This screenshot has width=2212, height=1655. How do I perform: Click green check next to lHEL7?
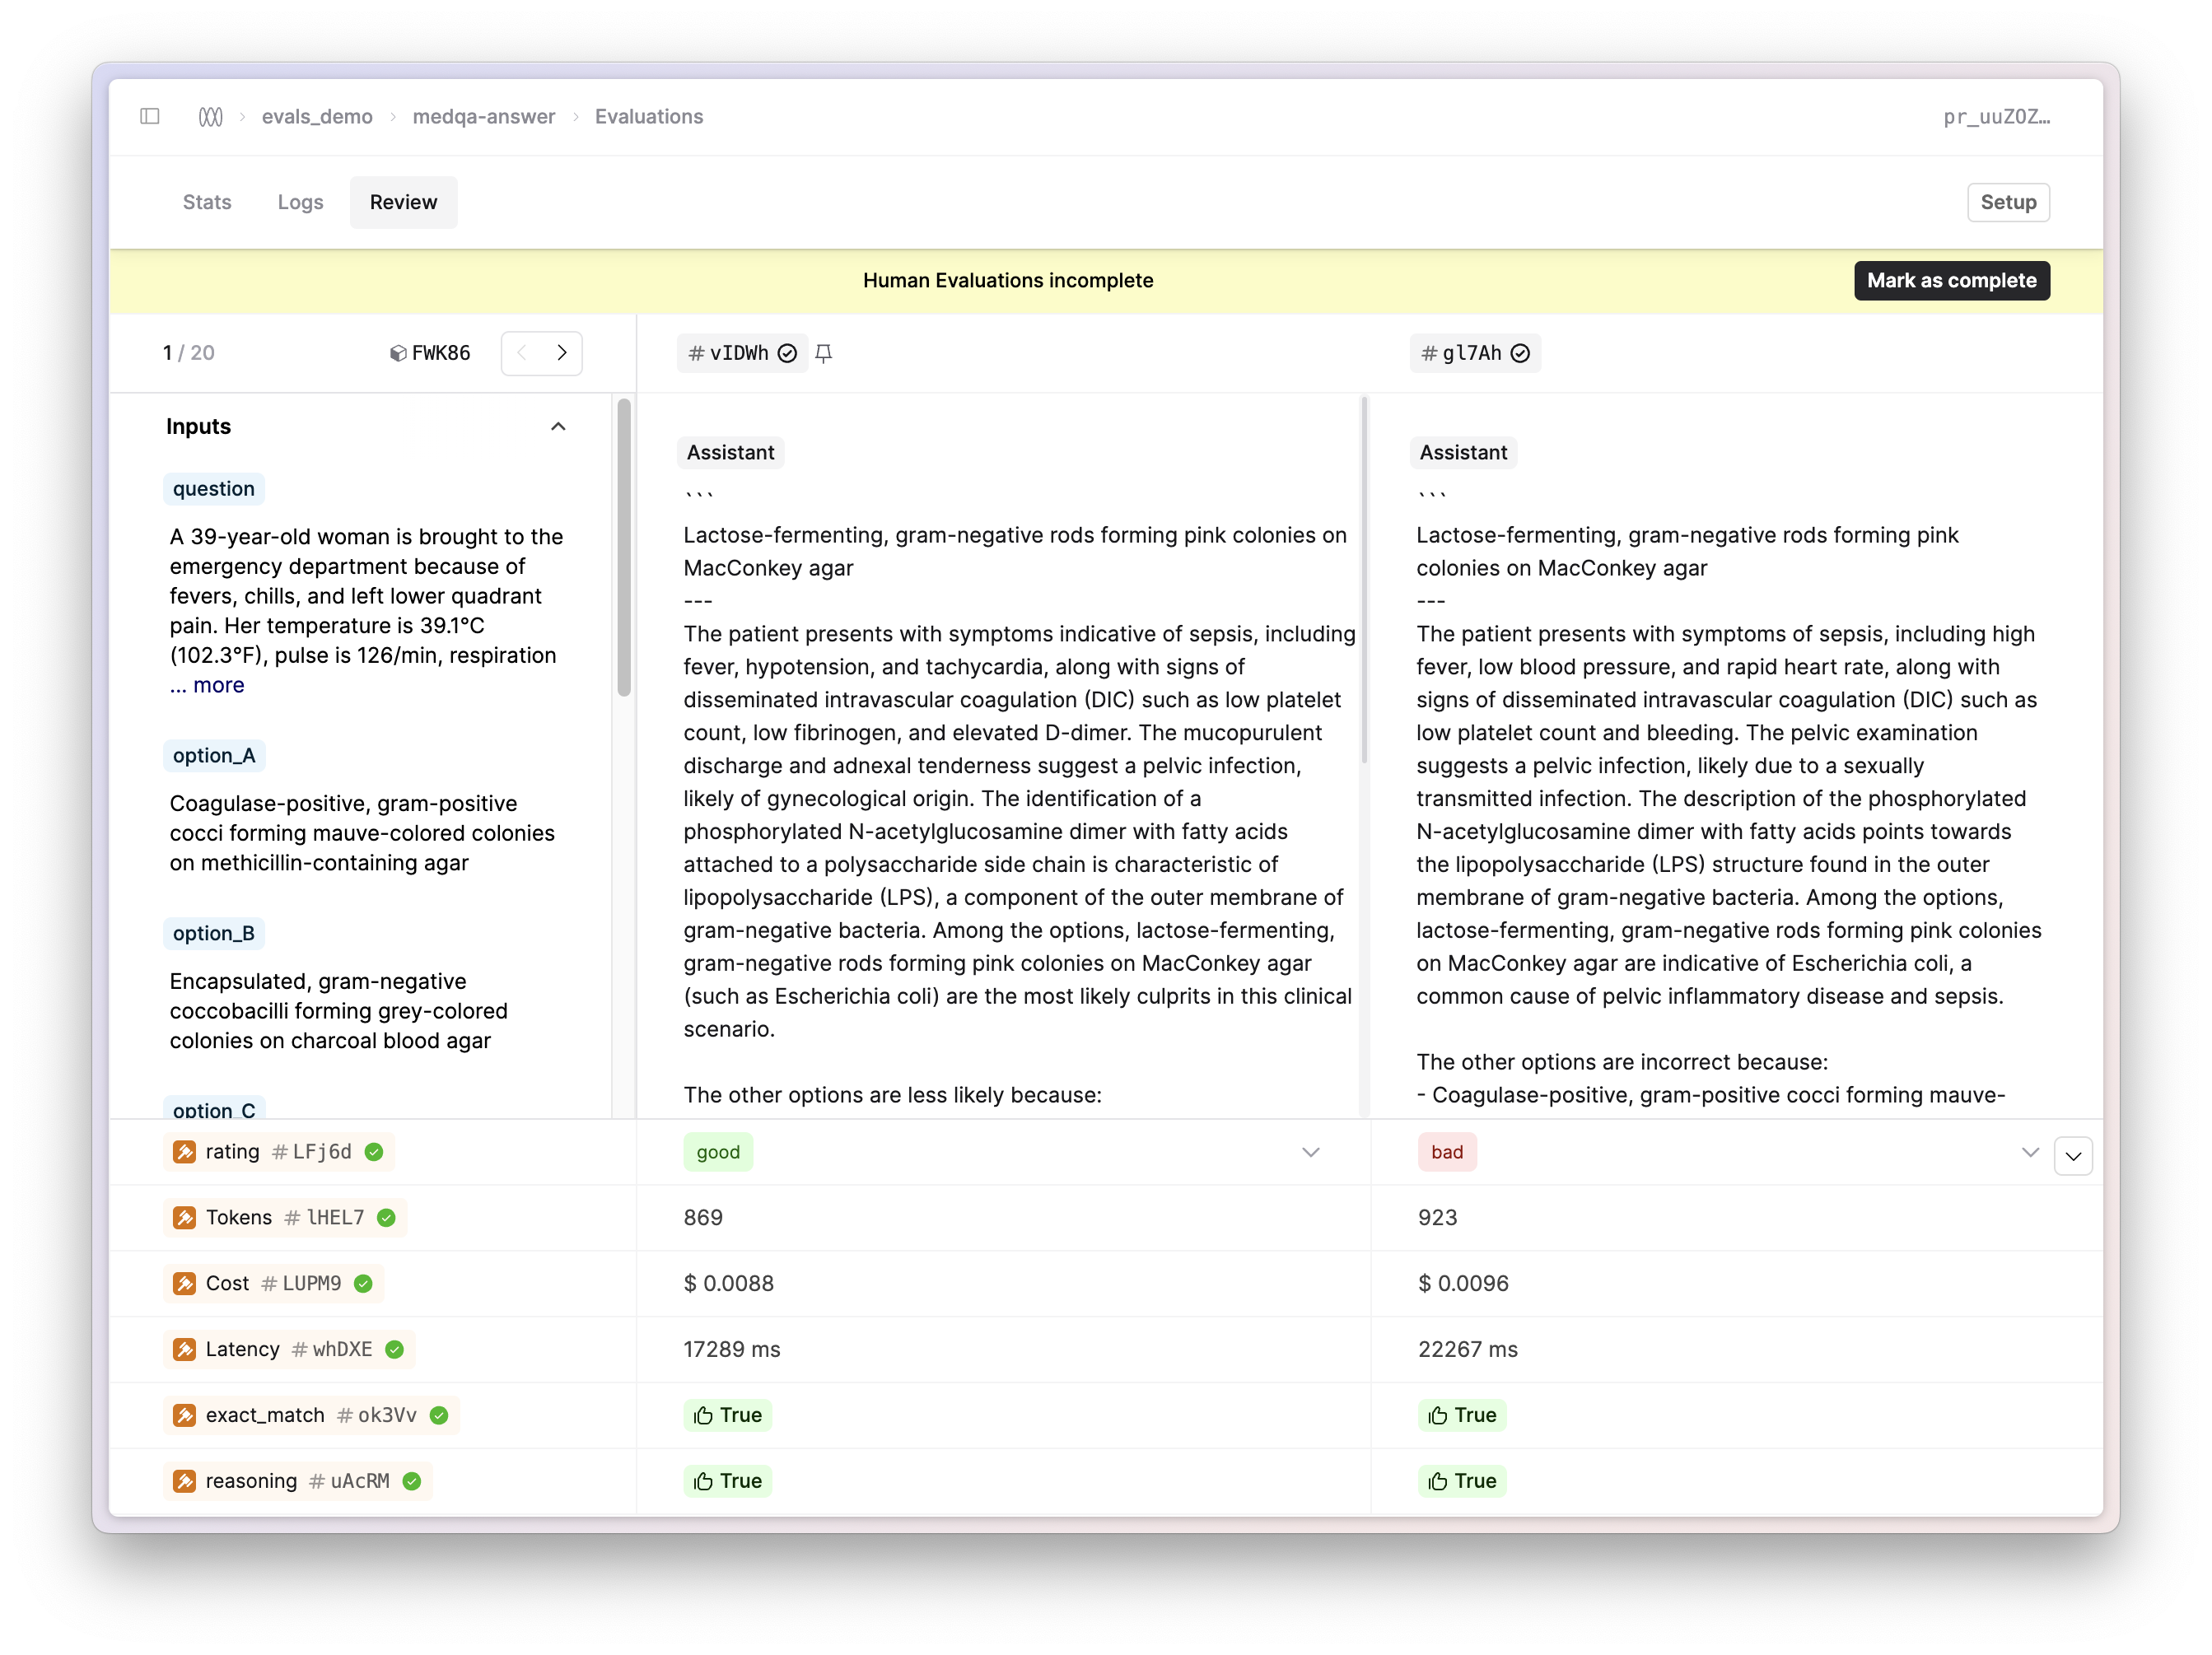(386, 1218)
